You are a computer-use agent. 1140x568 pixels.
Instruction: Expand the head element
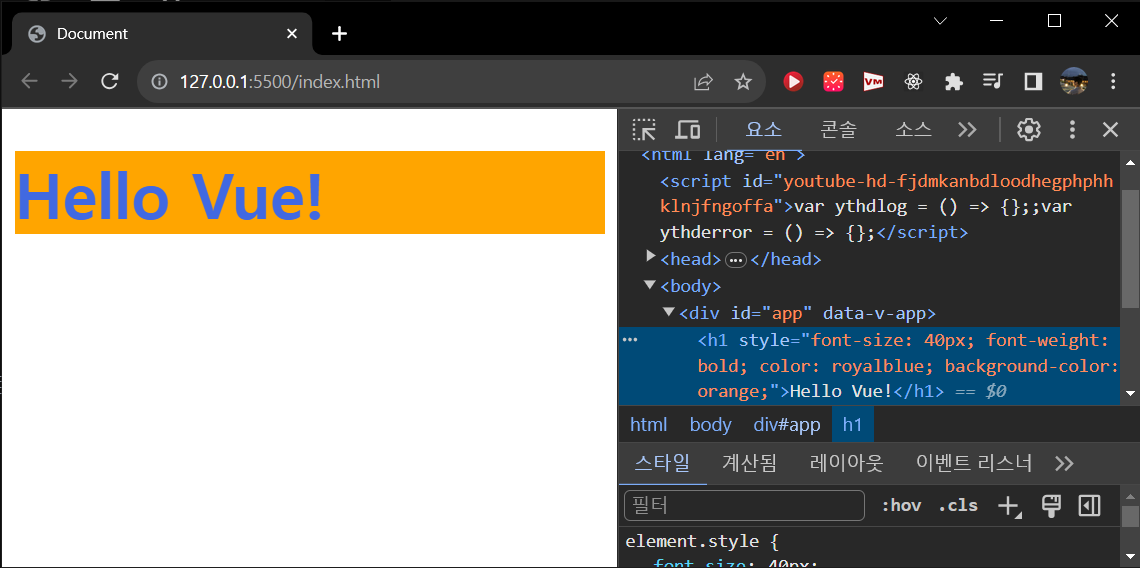pos(651,257)
